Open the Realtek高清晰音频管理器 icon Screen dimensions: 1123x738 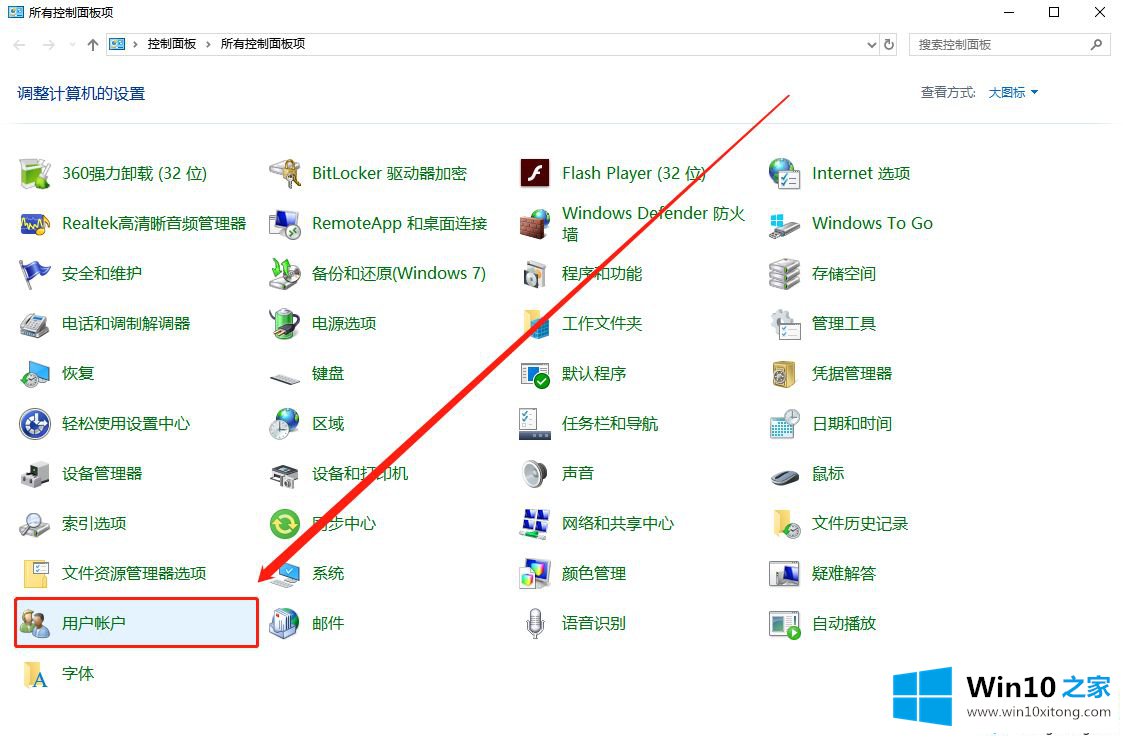tap(34, 224)
